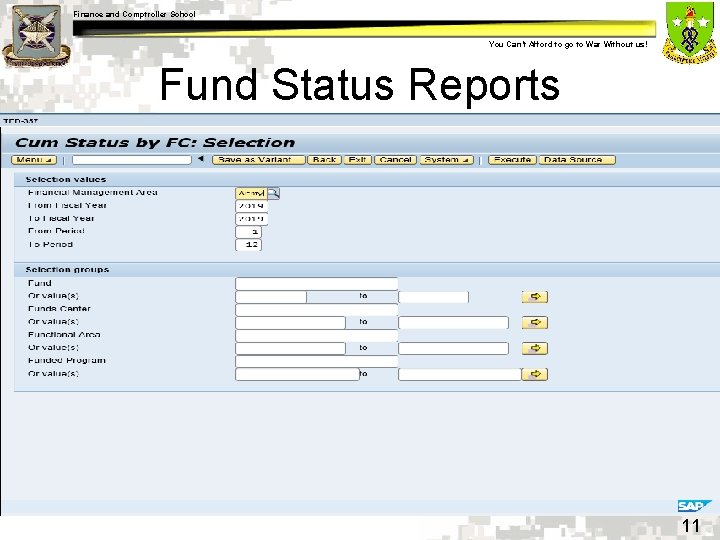Click Funded Program 'Or value(s)' to field

click(460, 374)
